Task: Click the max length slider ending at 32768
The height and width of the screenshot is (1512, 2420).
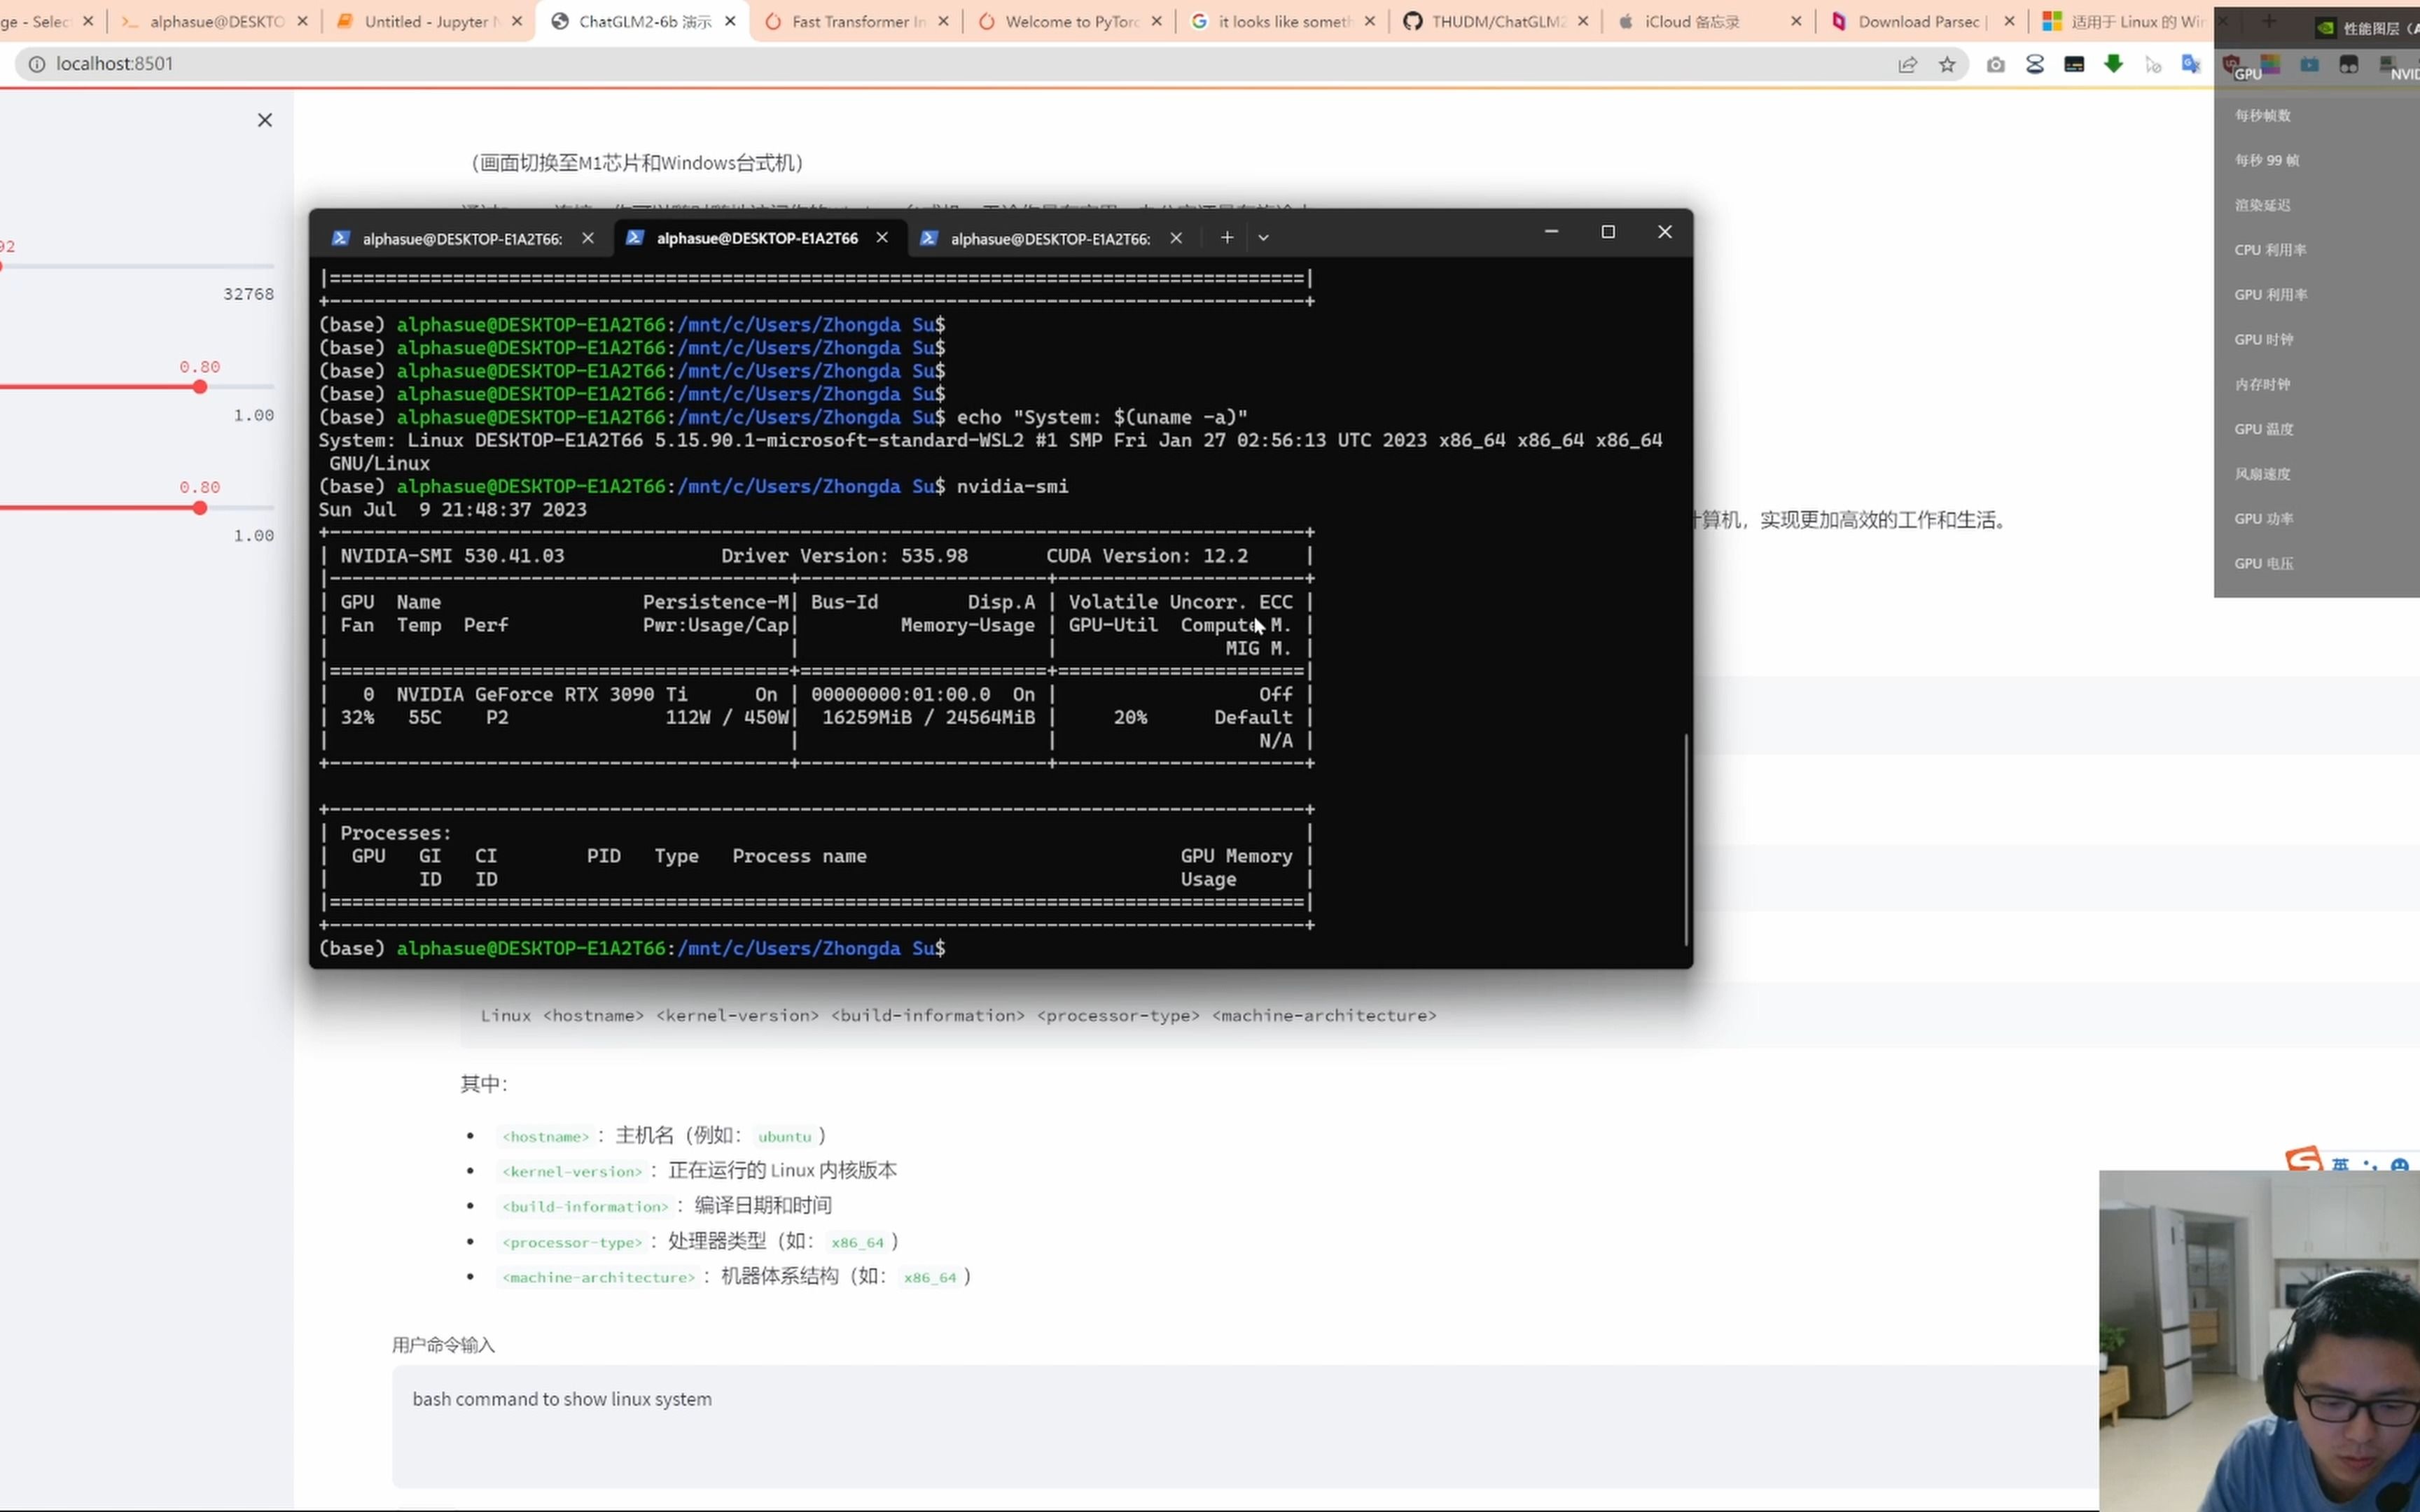Action: [x=137, y=266]
